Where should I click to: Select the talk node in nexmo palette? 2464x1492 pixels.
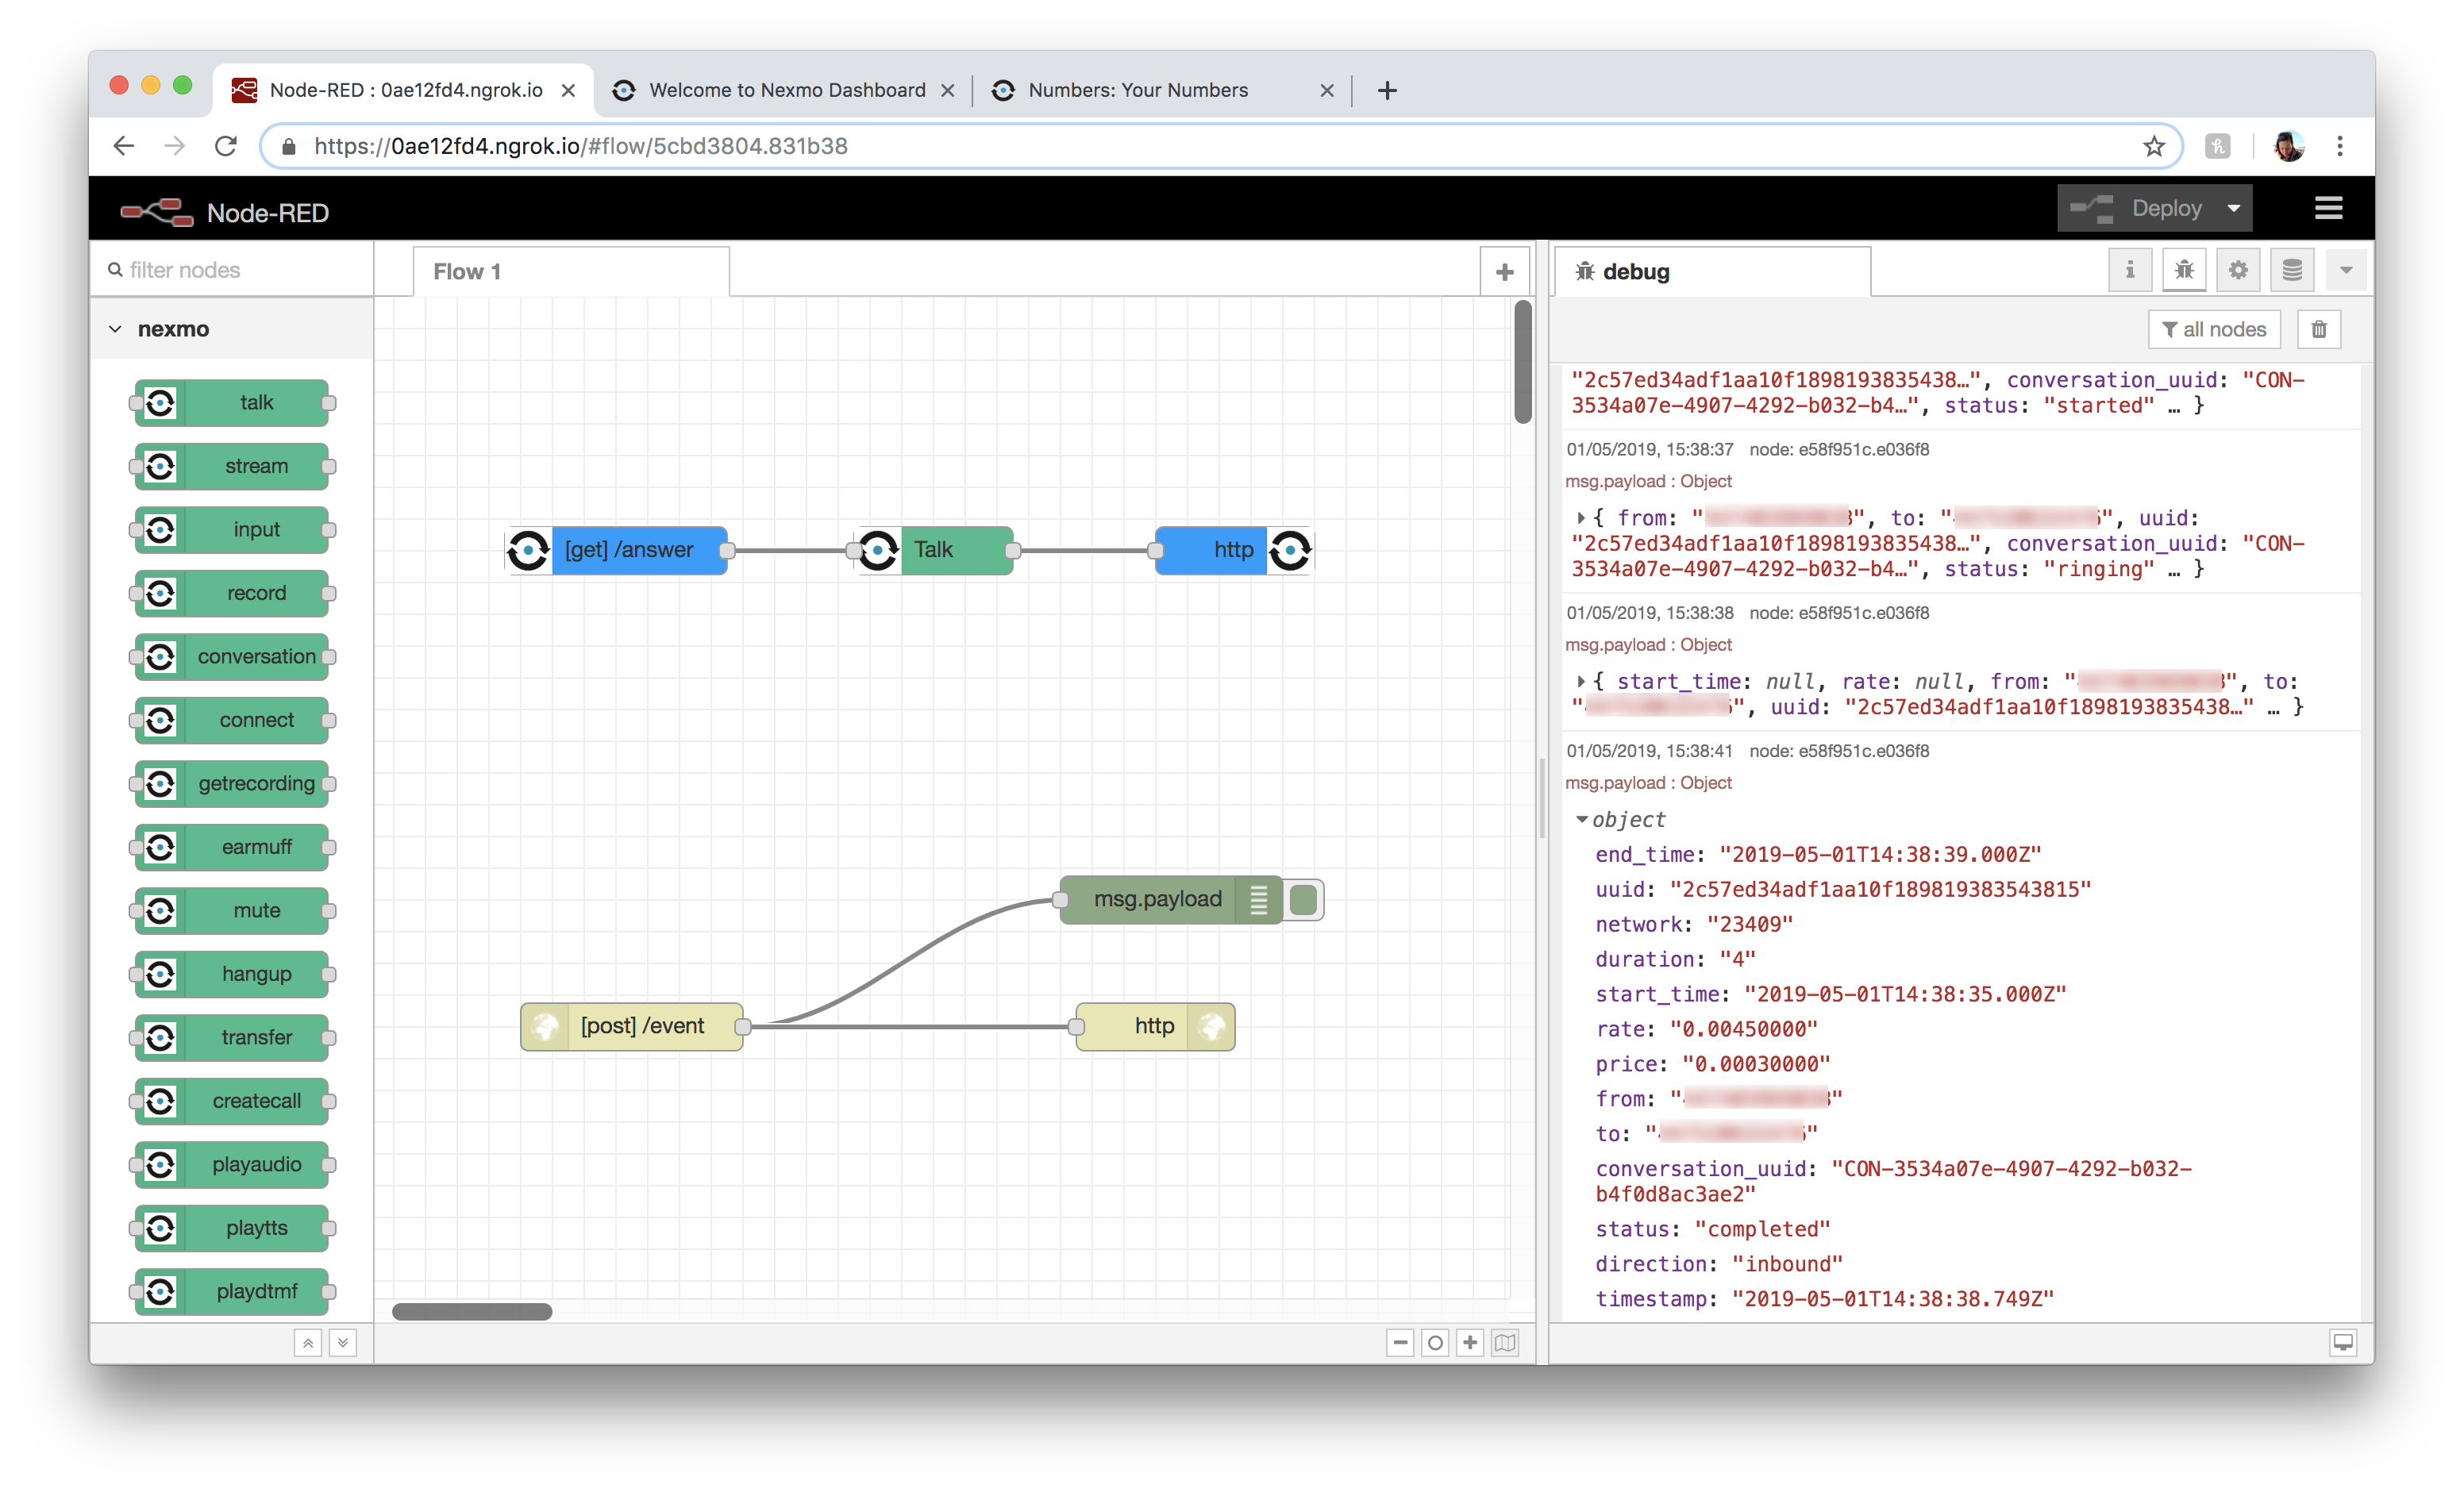[232, 403]
